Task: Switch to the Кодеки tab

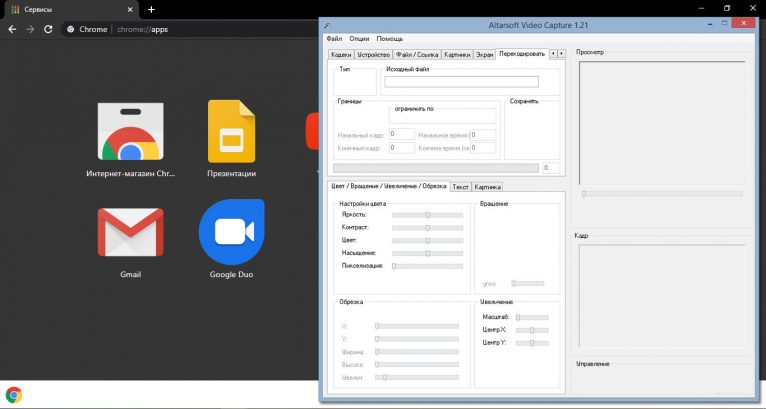Action: 340,54
